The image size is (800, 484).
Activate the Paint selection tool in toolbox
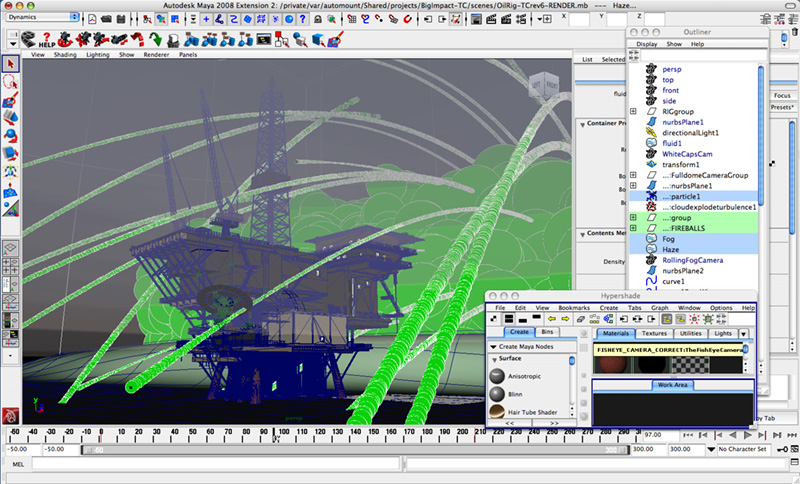11,100
